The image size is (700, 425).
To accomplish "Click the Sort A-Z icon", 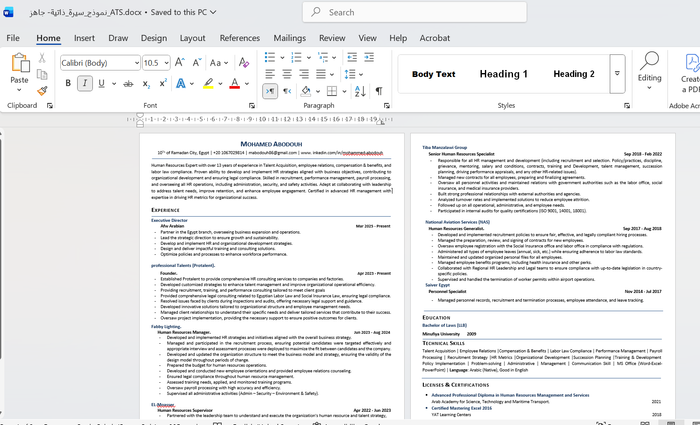I will point(357,91).
